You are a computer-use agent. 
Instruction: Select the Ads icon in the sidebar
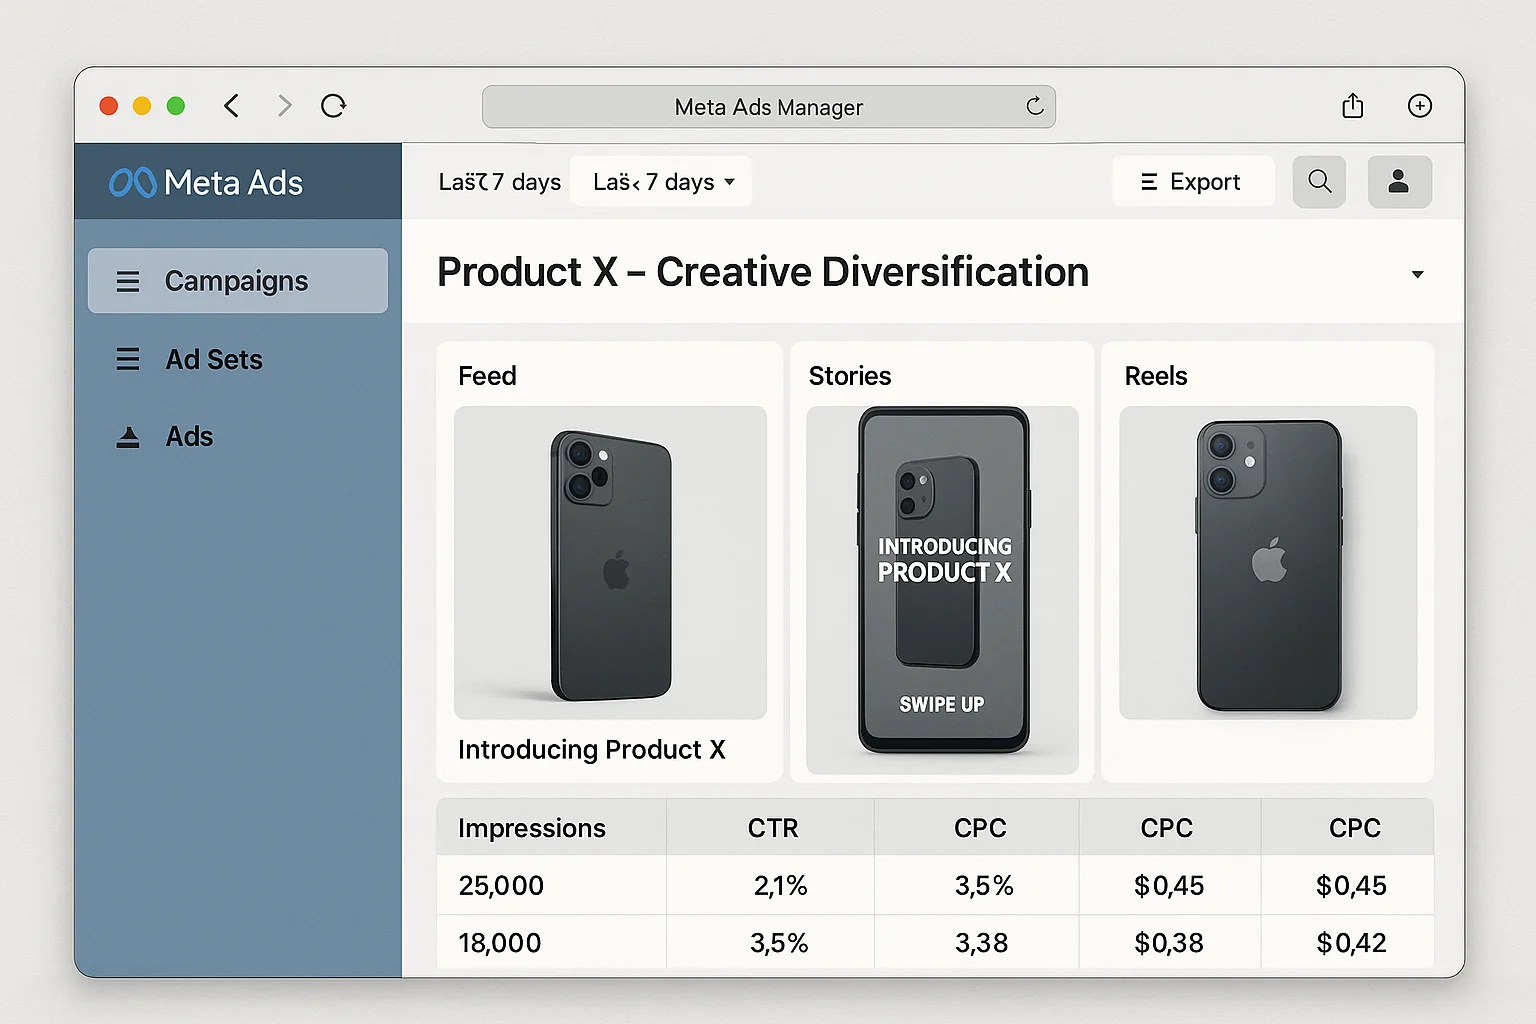[128, 436]
